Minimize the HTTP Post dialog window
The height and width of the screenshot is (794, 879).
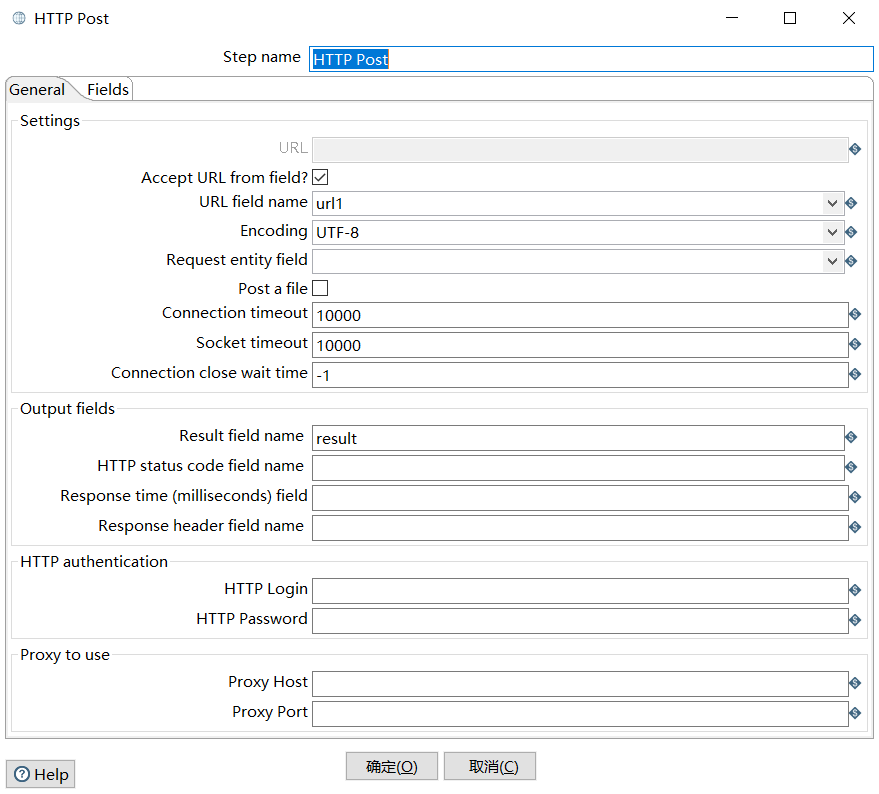tap(732, 18)
